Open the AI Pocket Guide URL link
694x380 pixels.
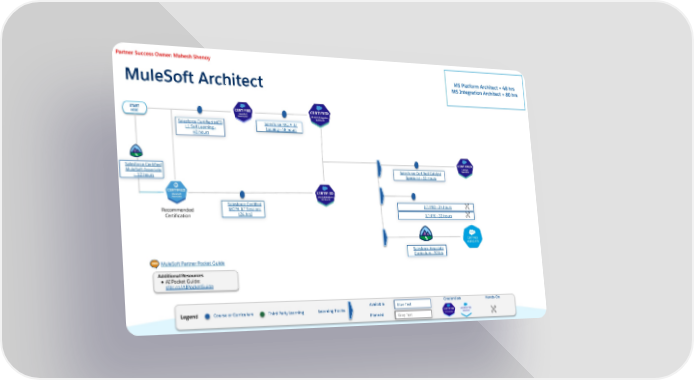point(189,287)
